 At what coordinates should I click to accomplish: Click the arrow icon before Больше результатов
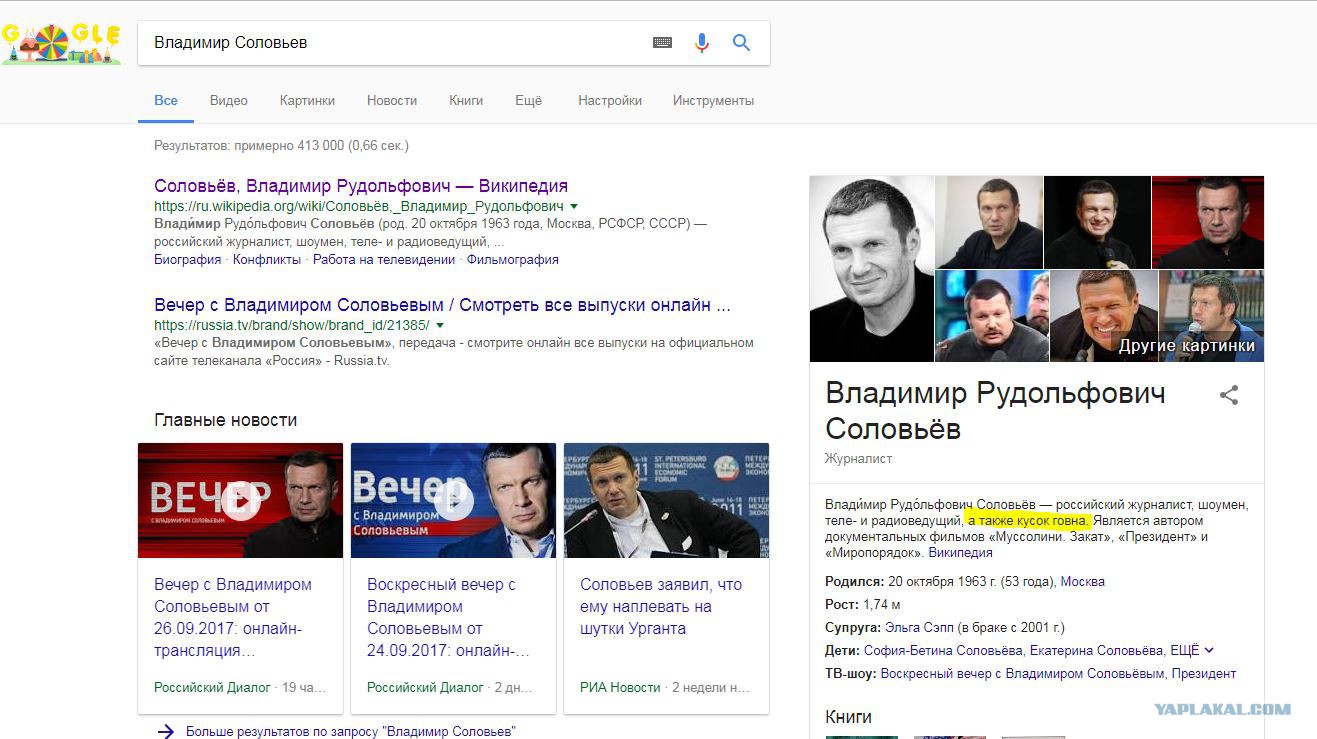(165, 731)
